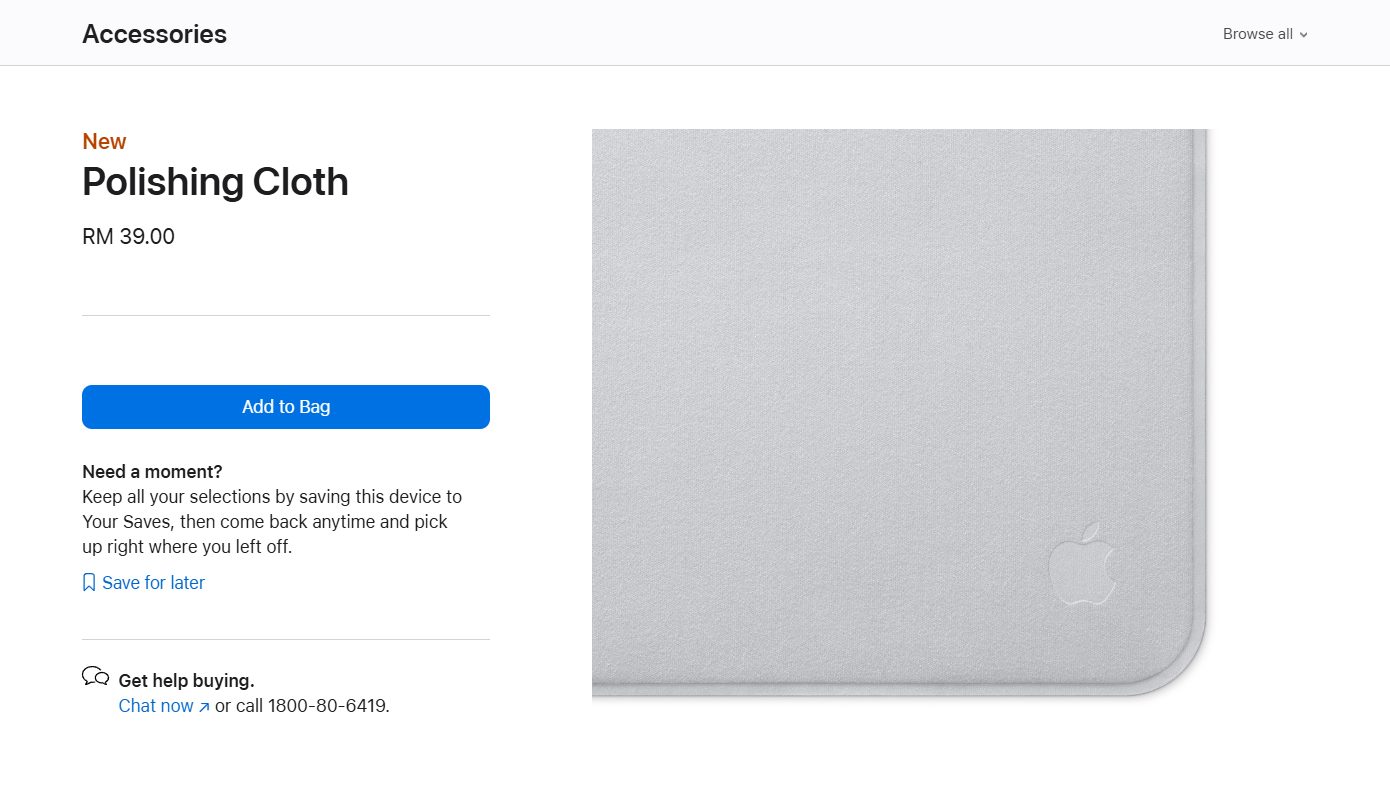1390x799 pixels.
Task: Add the Polishing Cloth to the bag
Action: click(x=286, y=407)
